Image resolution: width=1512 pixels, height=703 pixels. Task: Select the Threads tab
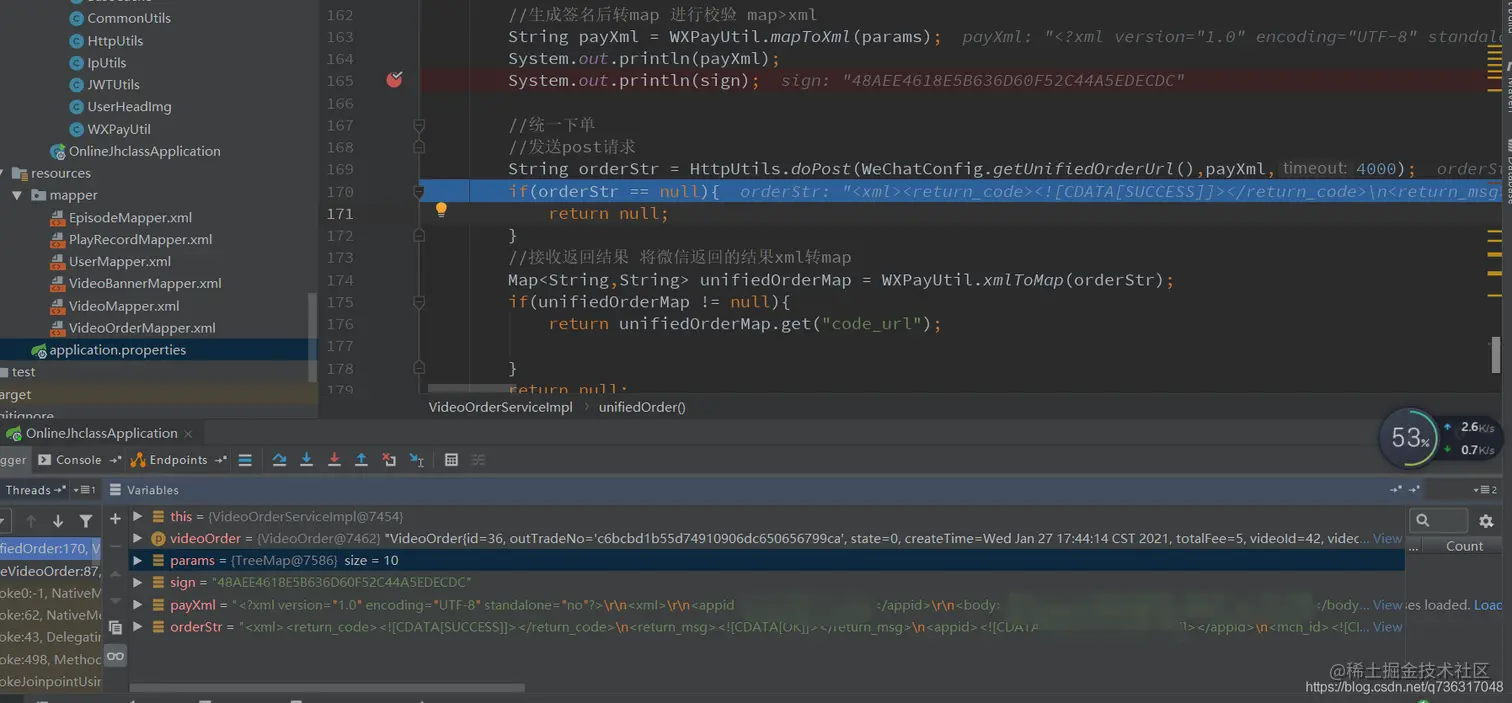(x=28, y=490)
